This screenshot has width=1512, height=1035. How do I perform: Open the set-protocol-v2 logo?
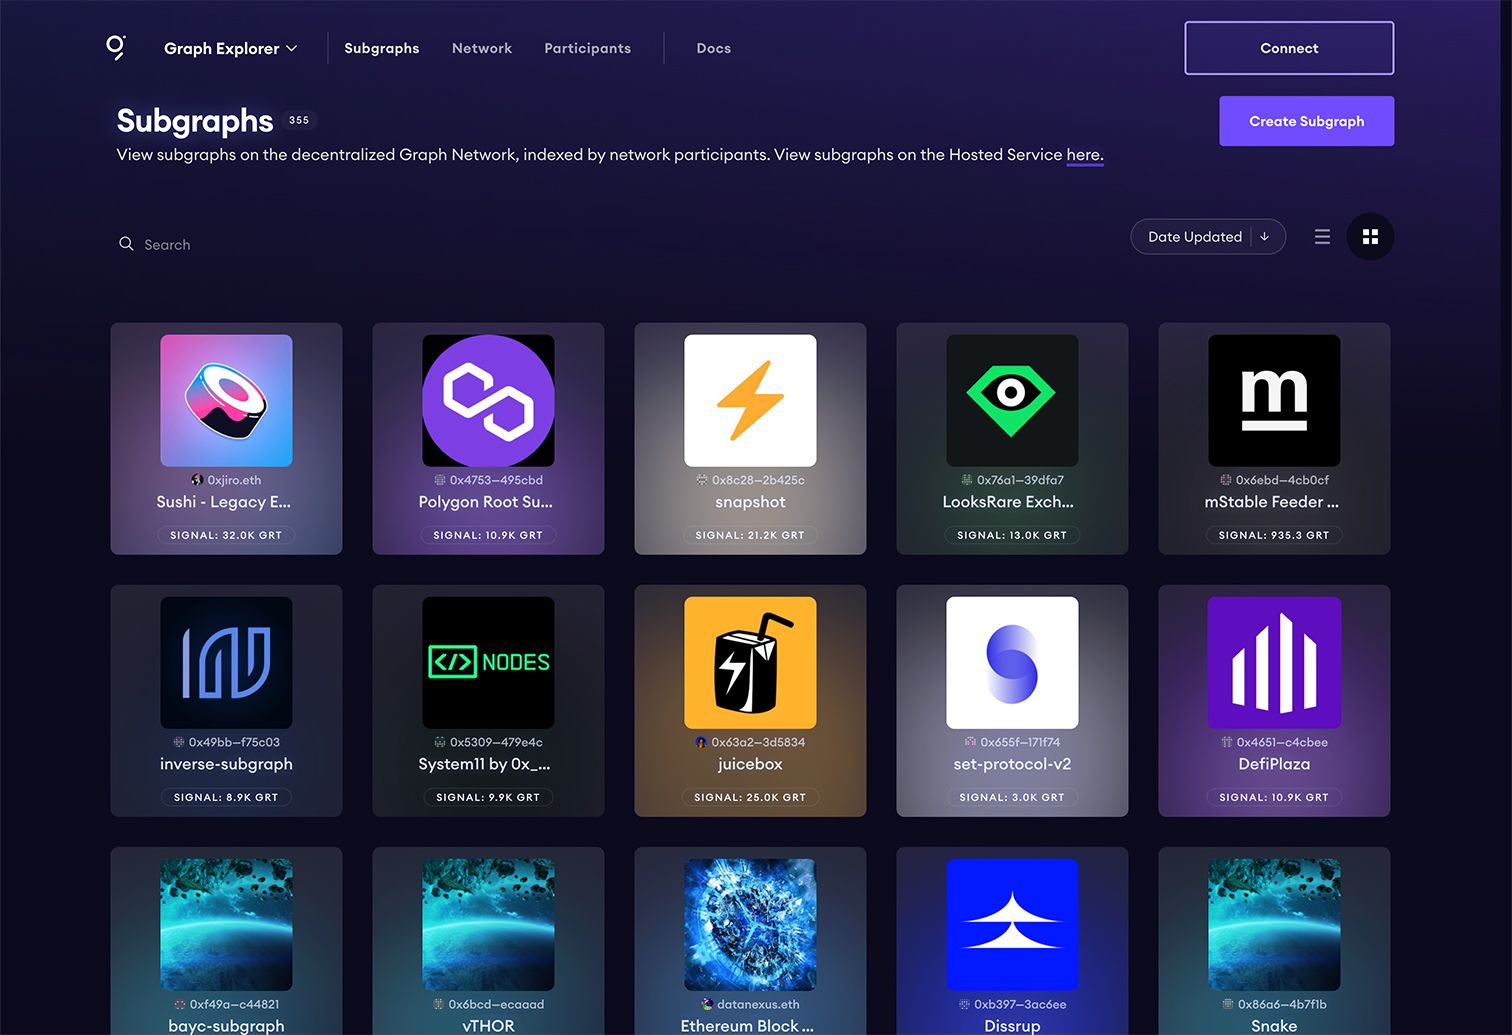pos(1012,662)
